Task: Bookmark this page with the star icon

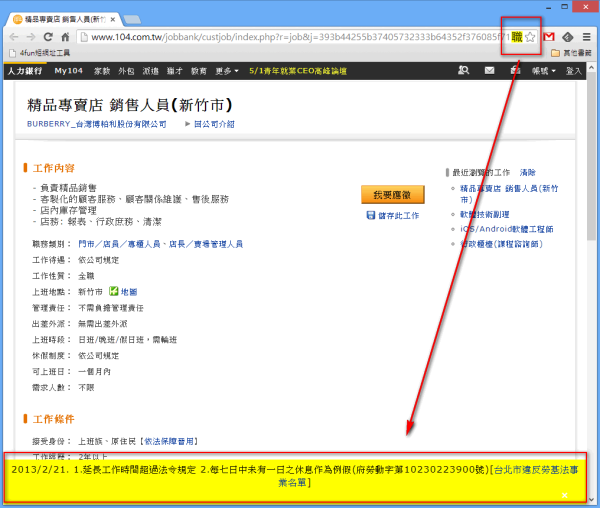Action: 531,37
